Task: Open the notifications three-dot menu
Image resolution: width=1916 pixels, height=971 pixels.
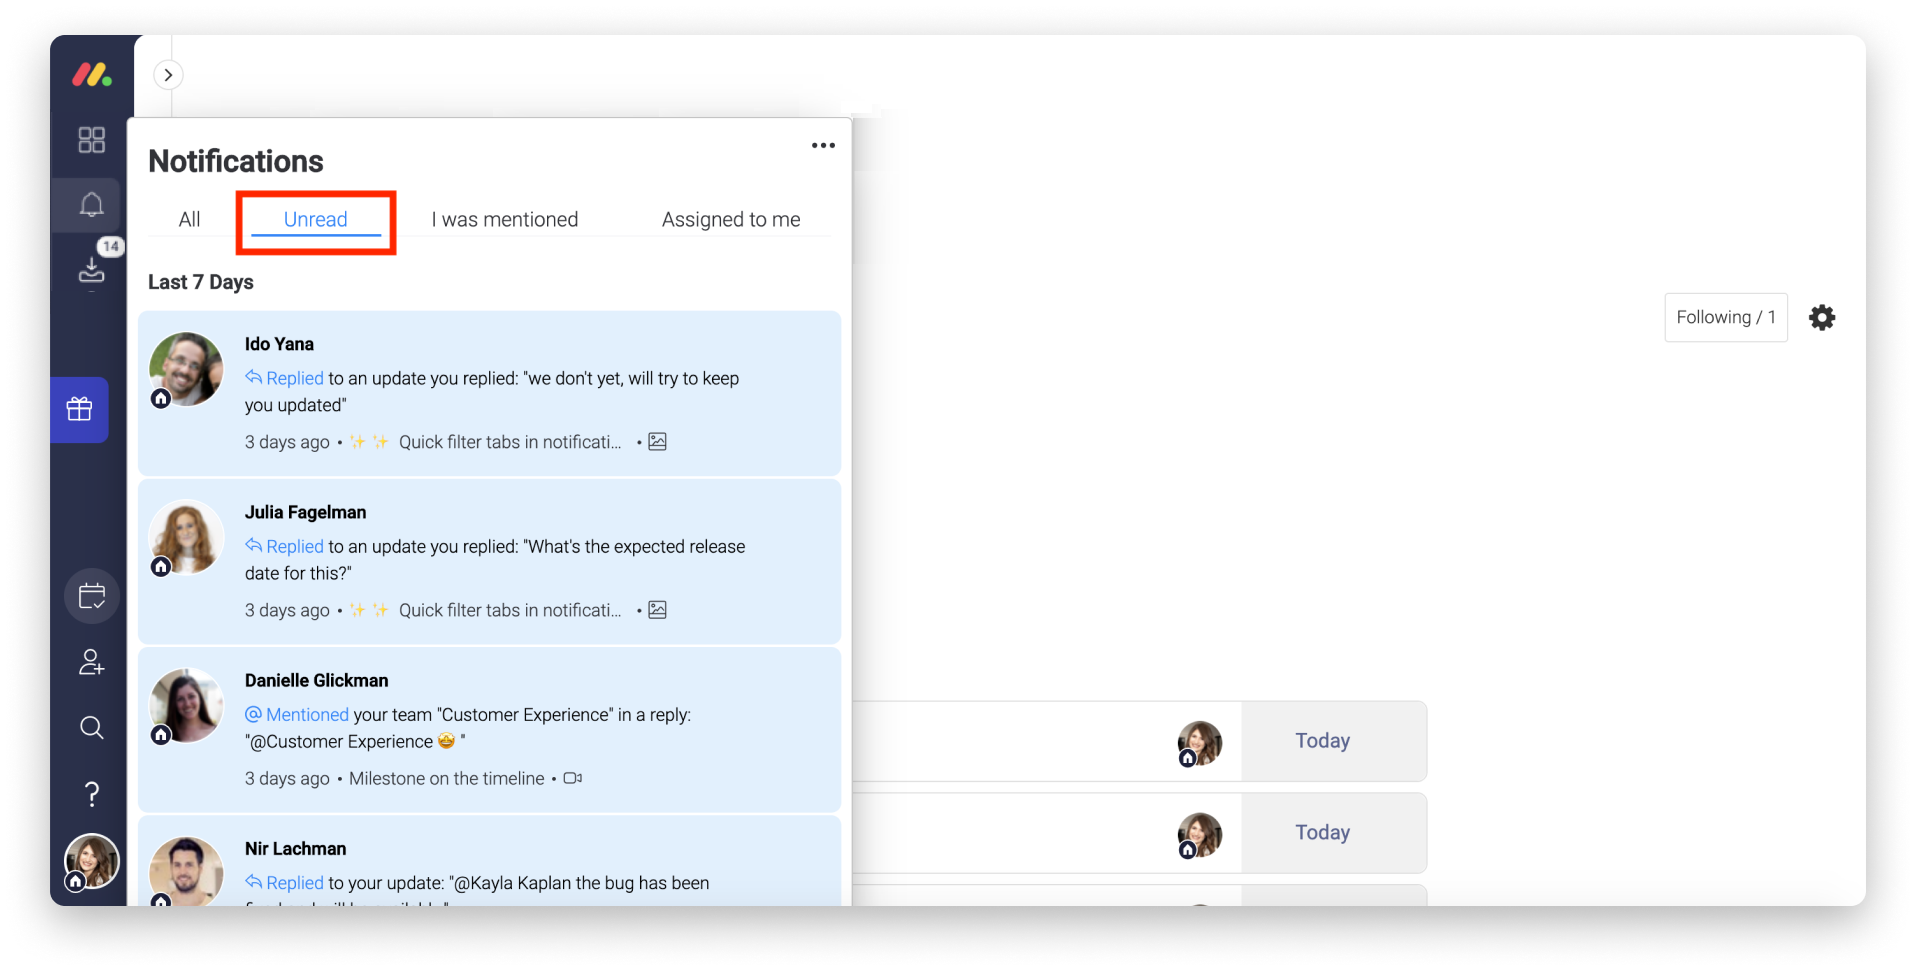Action: [x=823, y=146]
